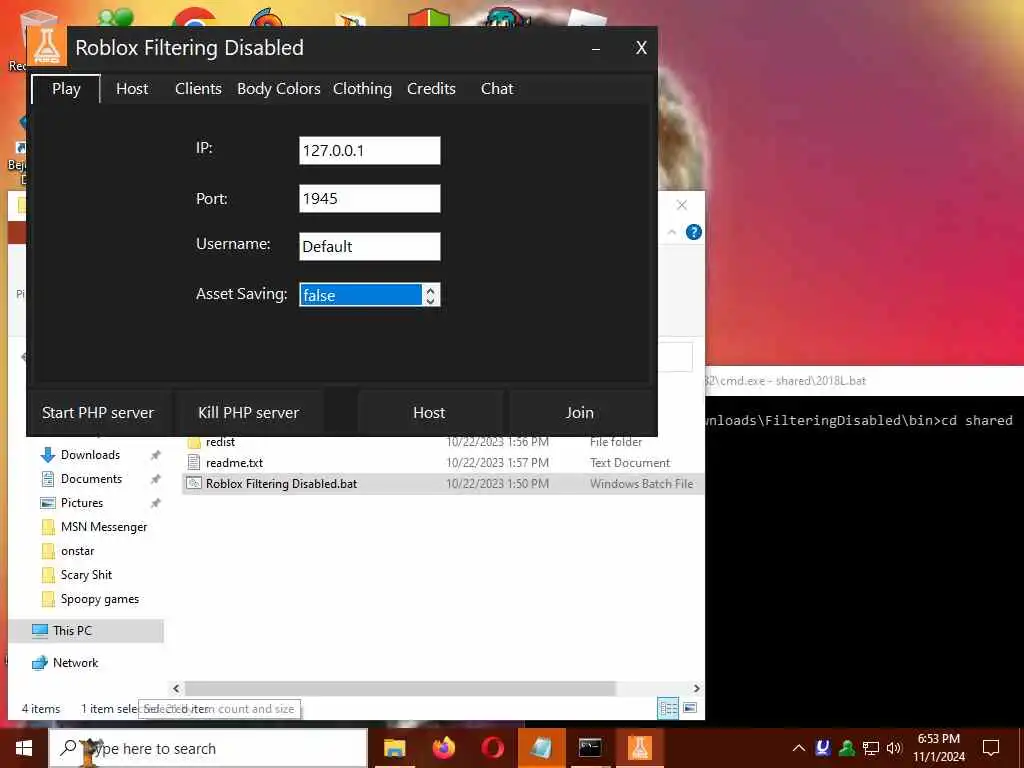The width and height of the screenshot is (1024, 768).
Task: Open the MSN Messenger folder in sidebar
Action: point(104,527)
